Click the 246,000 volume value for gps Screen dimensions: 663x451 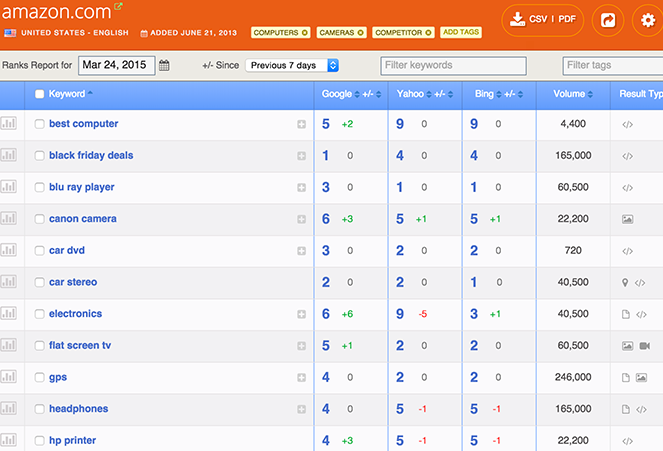click(573, 377)
